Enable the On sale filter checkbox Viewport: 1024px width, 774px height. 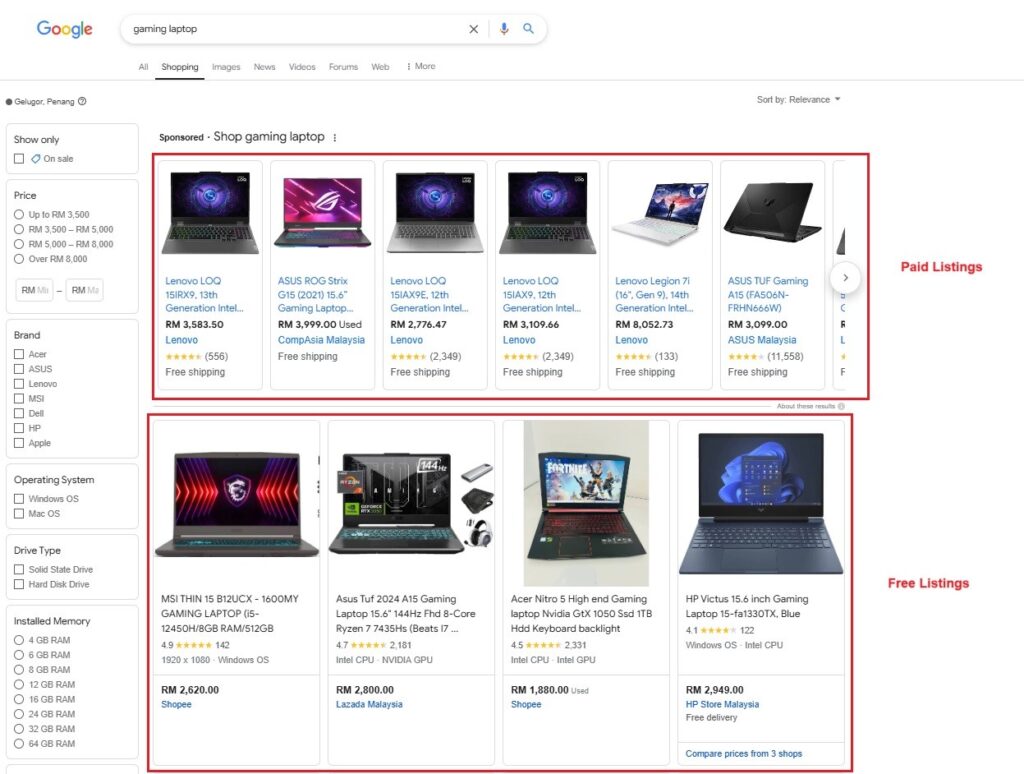pyautogui.click(x=17, y=158)
